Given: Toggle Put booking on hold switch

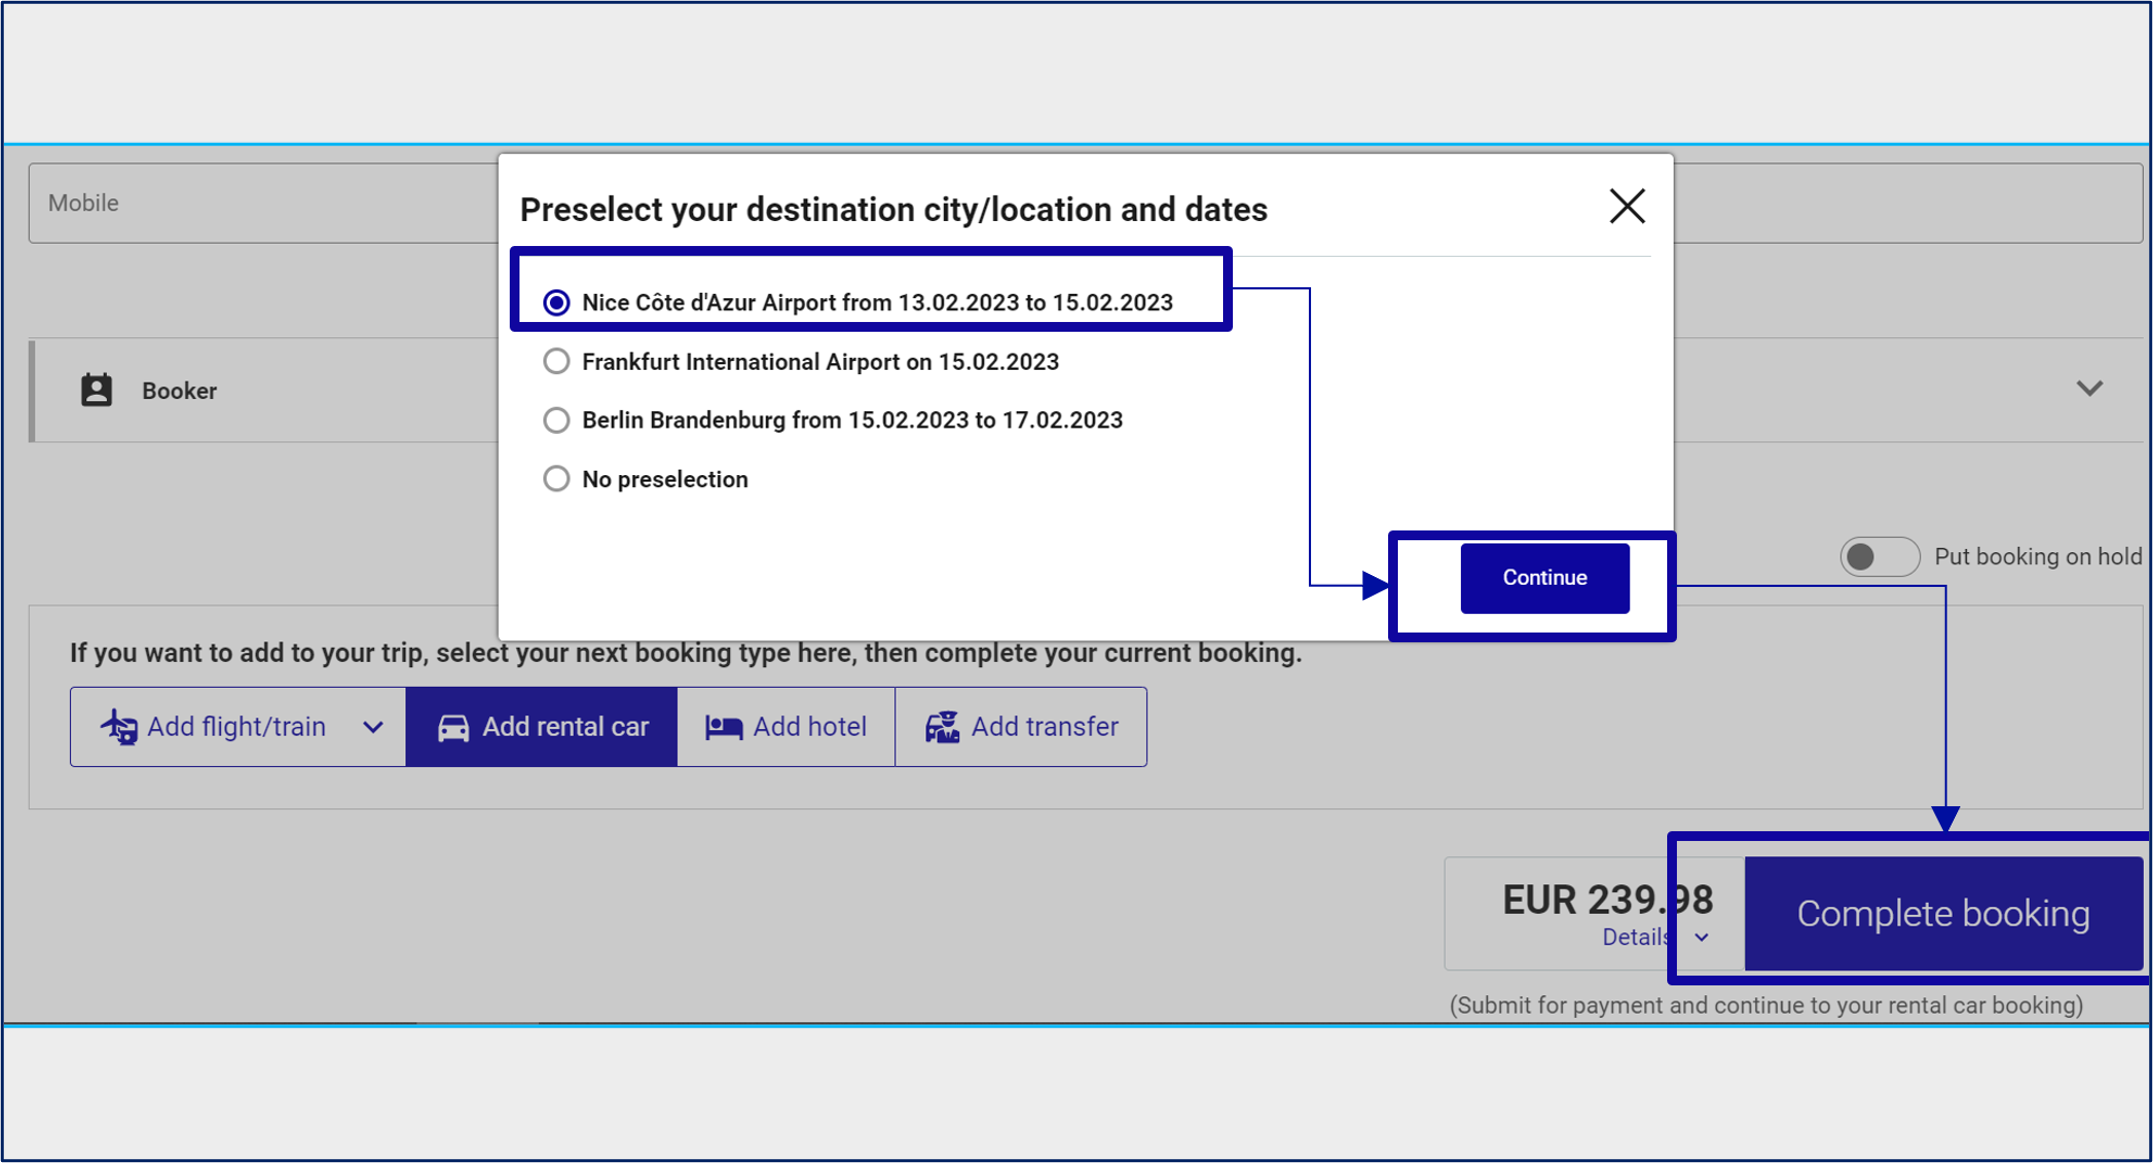Looking at the screenshot, I should [1879, 557].
